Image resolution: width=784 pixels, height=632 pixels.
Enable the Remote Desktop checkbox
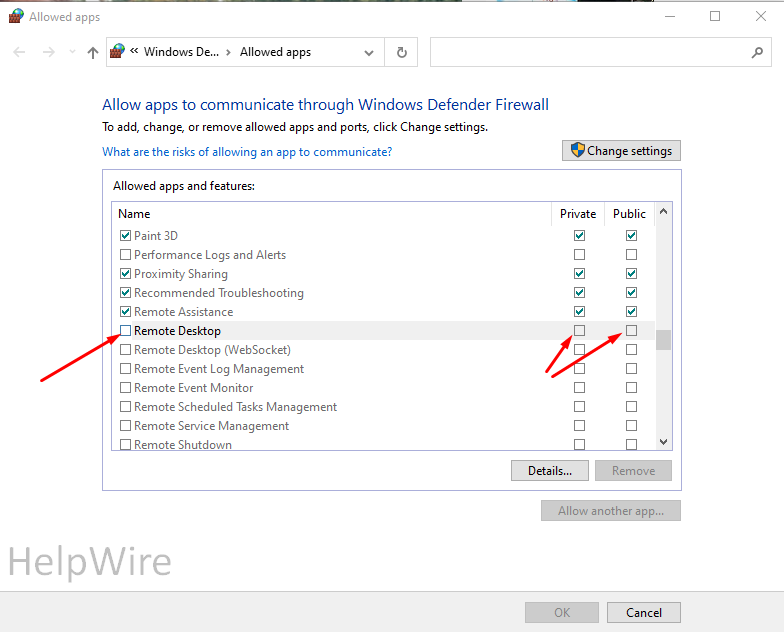click(x=126, y=330)
